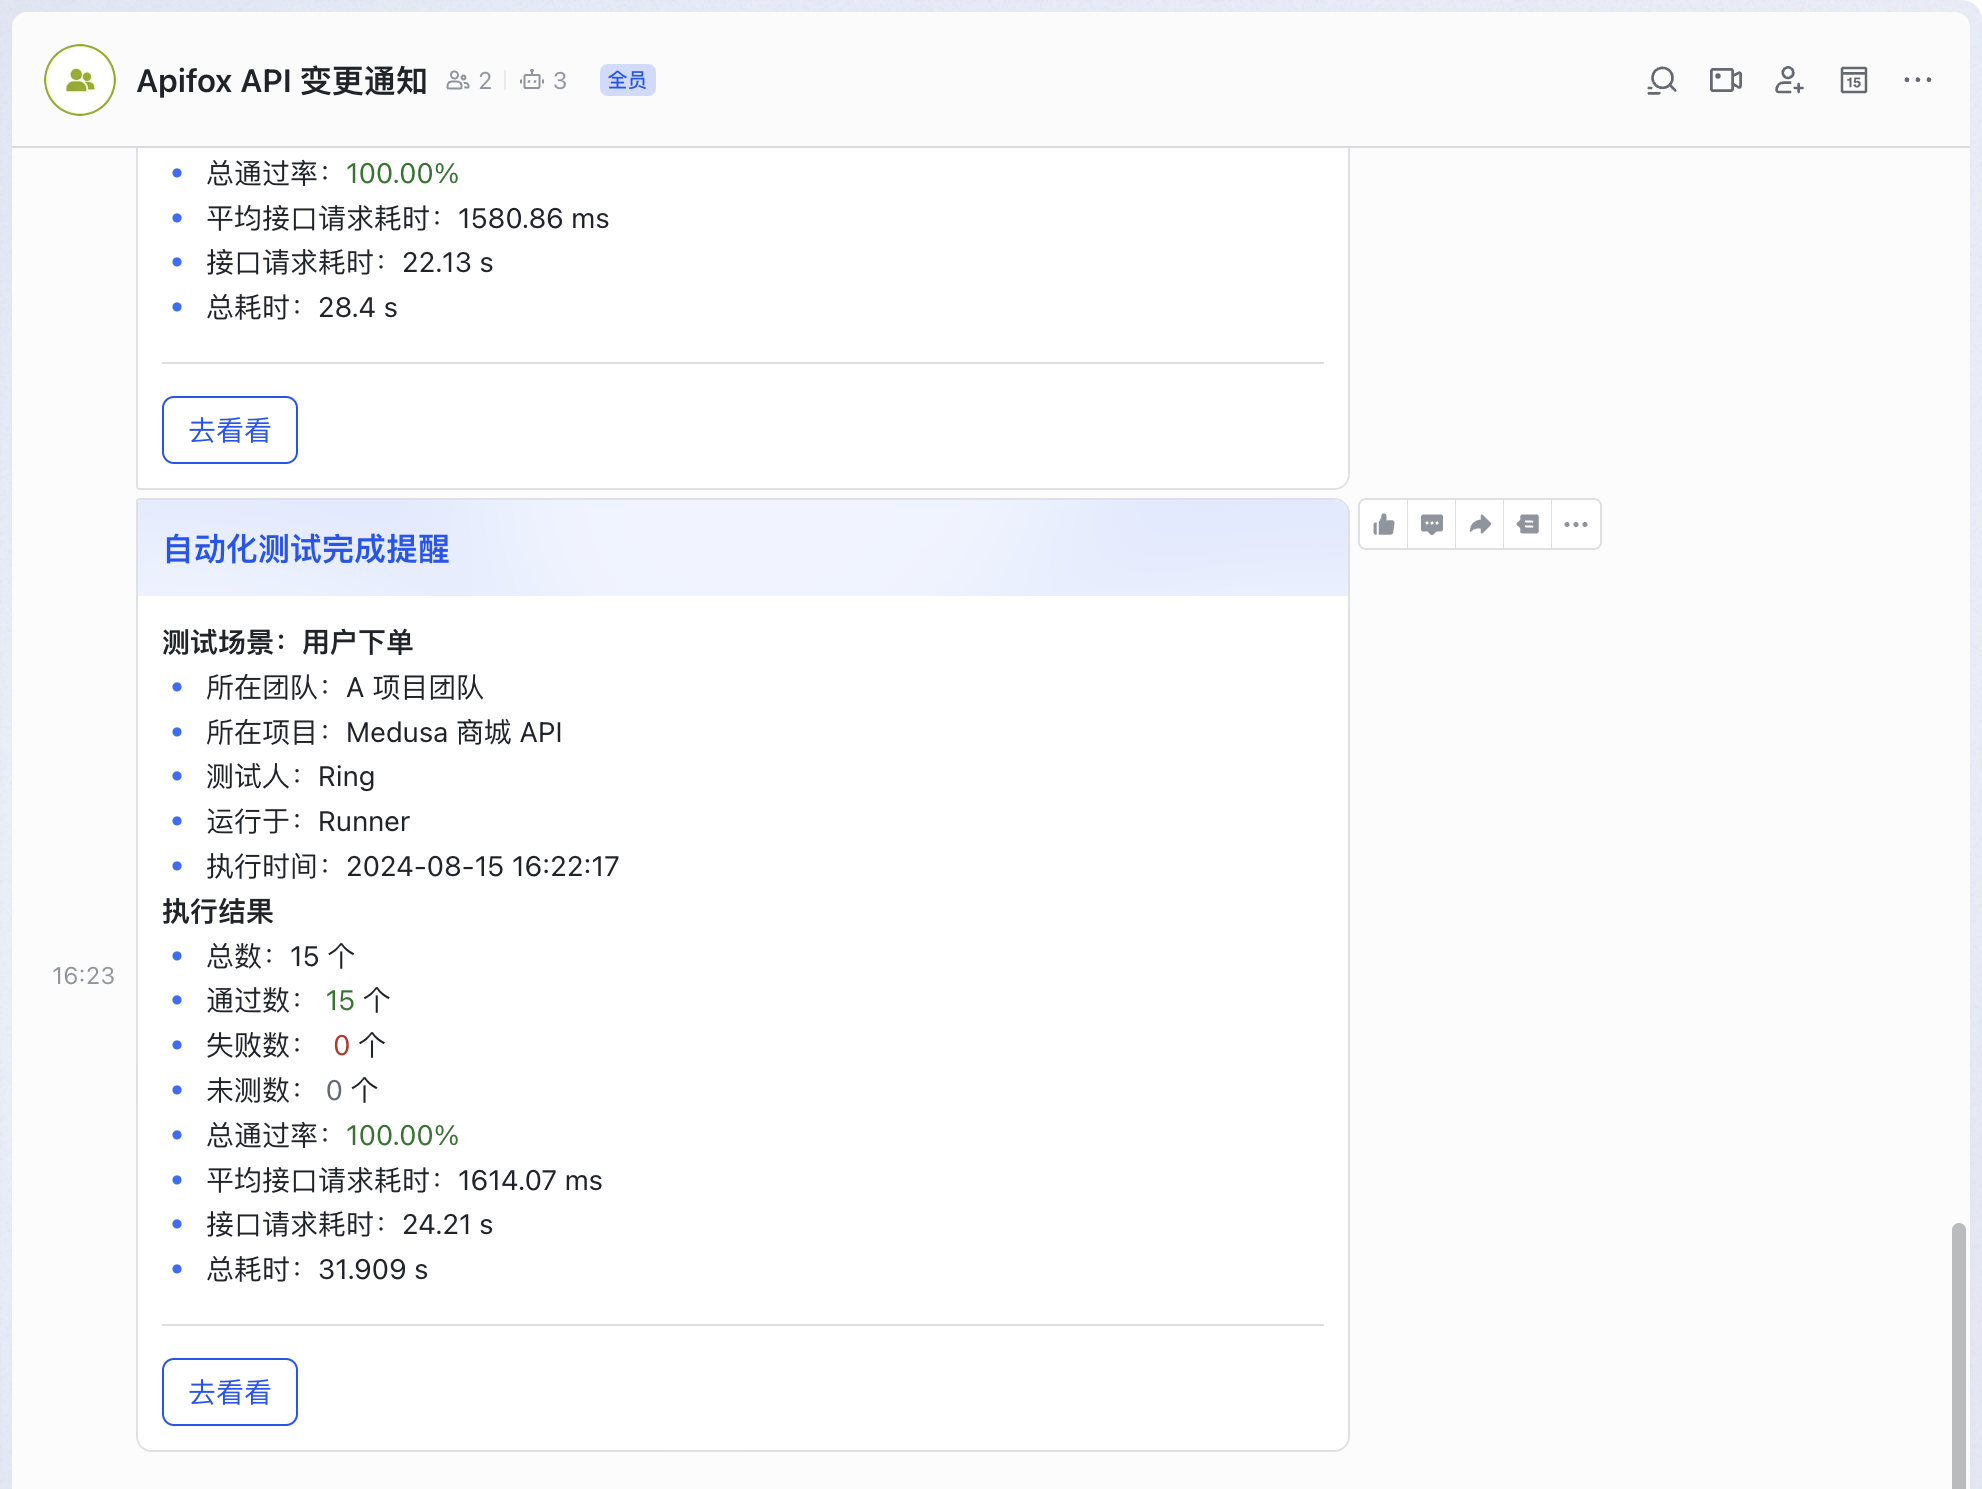Open the group calendar icon
1982x1489 pixels.
pyautogui.click(x=1853, y=80)
